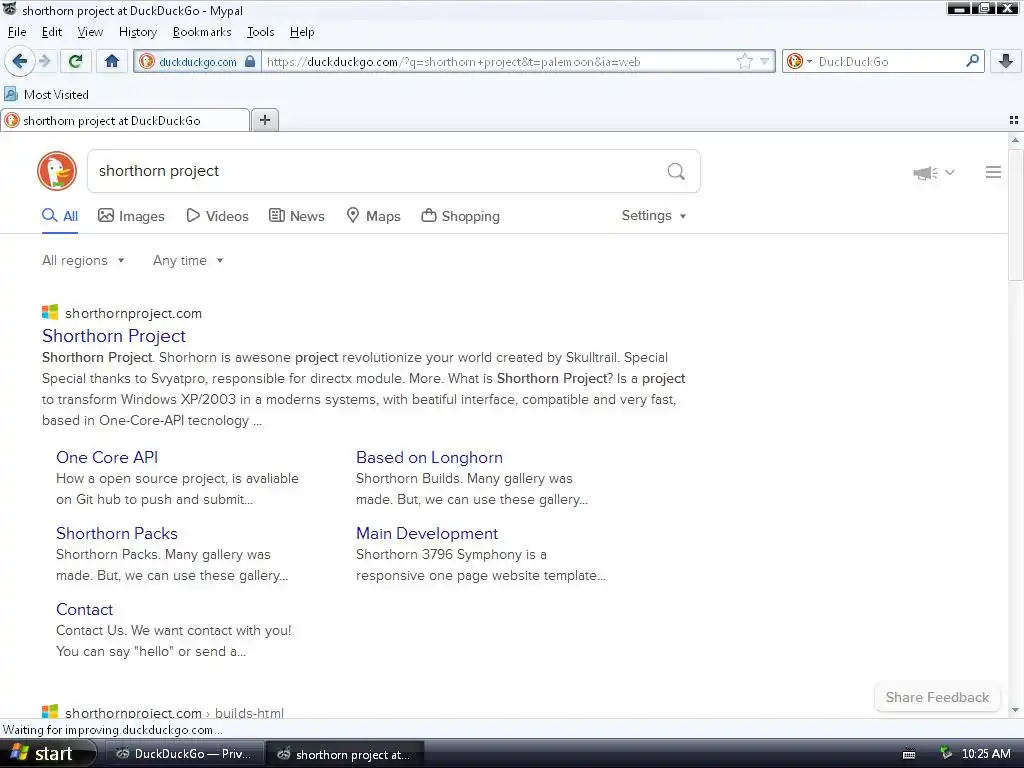Go back using the browser back arrow
This screenshot has width=1024, height=768.
19,61
